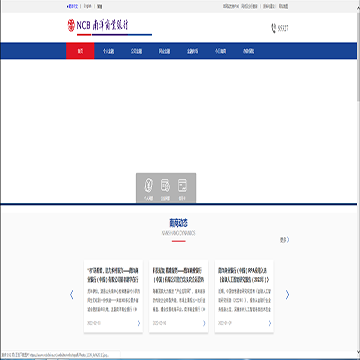Open the fourth item in blue navigation bar

coord(164,51)
